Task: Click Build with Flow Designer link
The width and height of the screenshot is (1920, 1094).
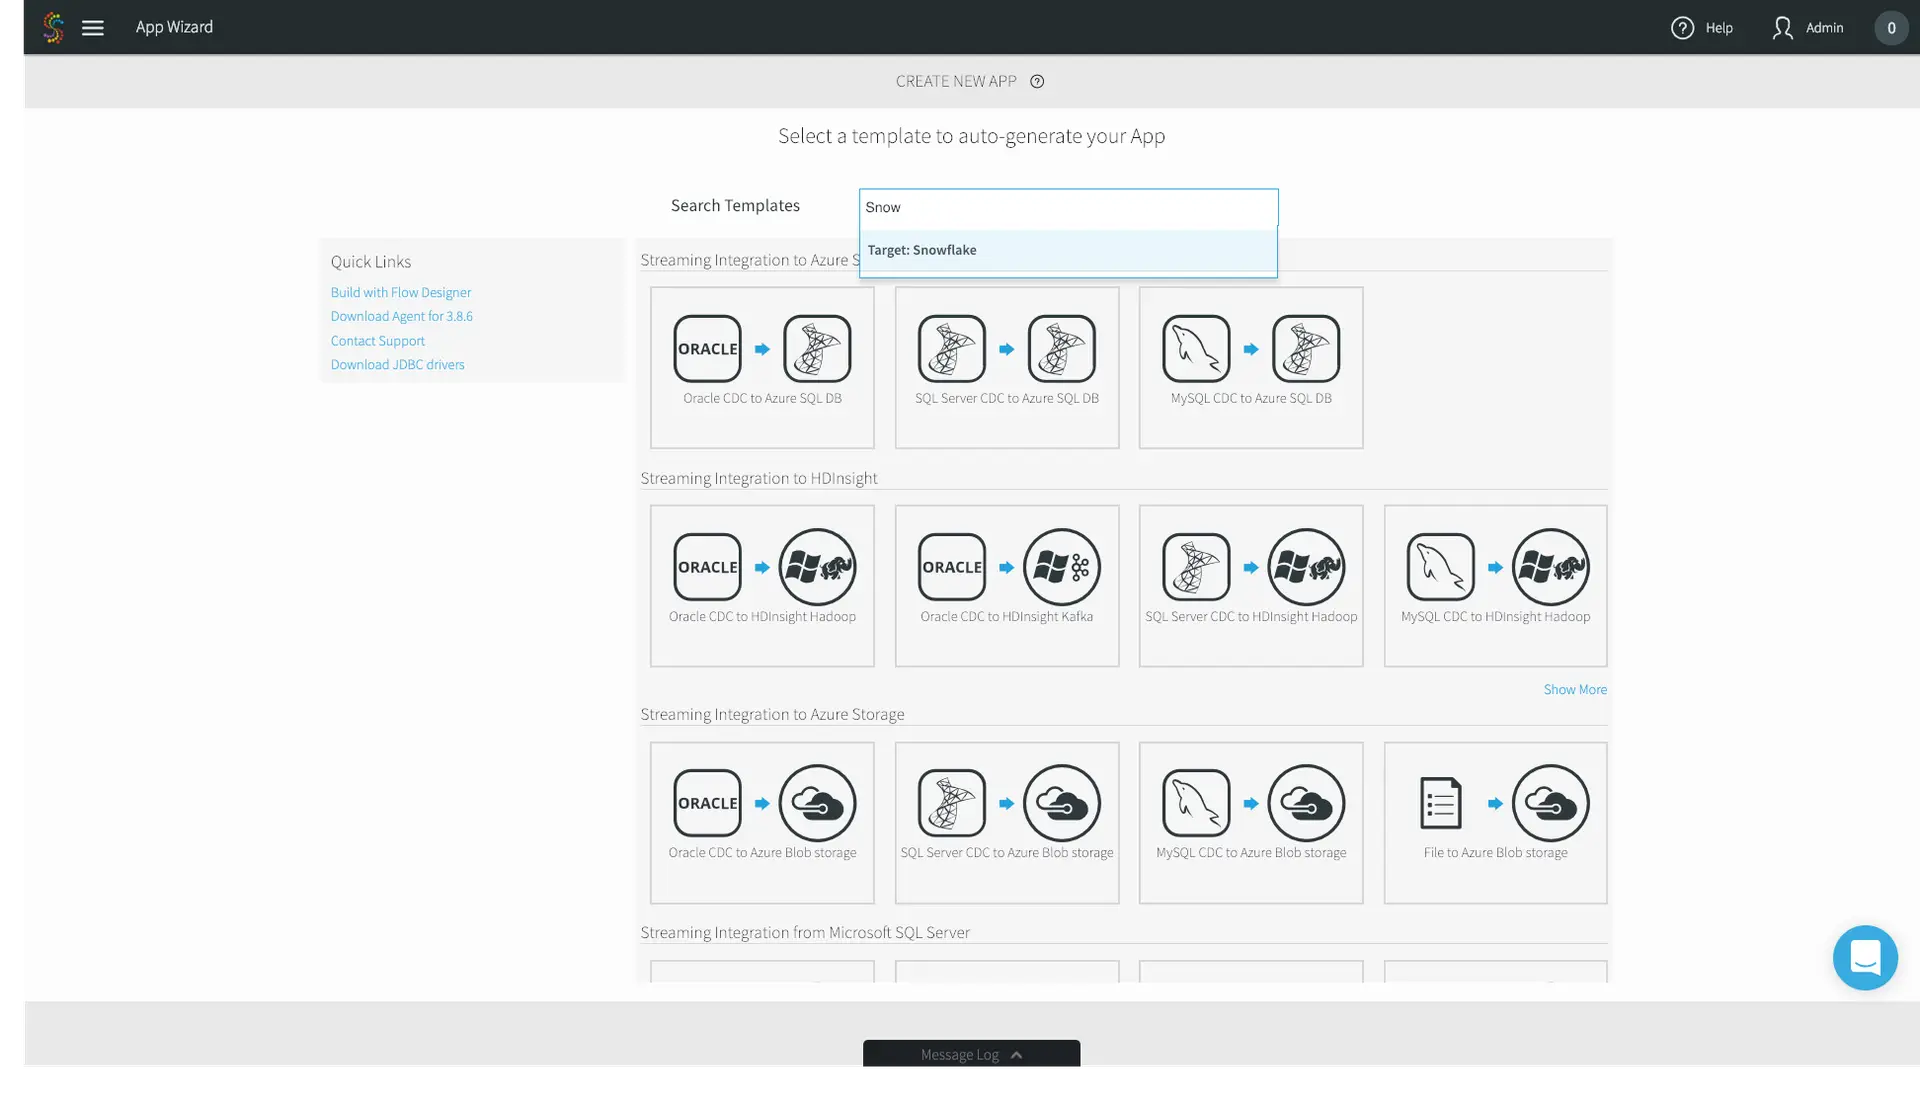Action: pyautogui.click(x=401, y=292)
